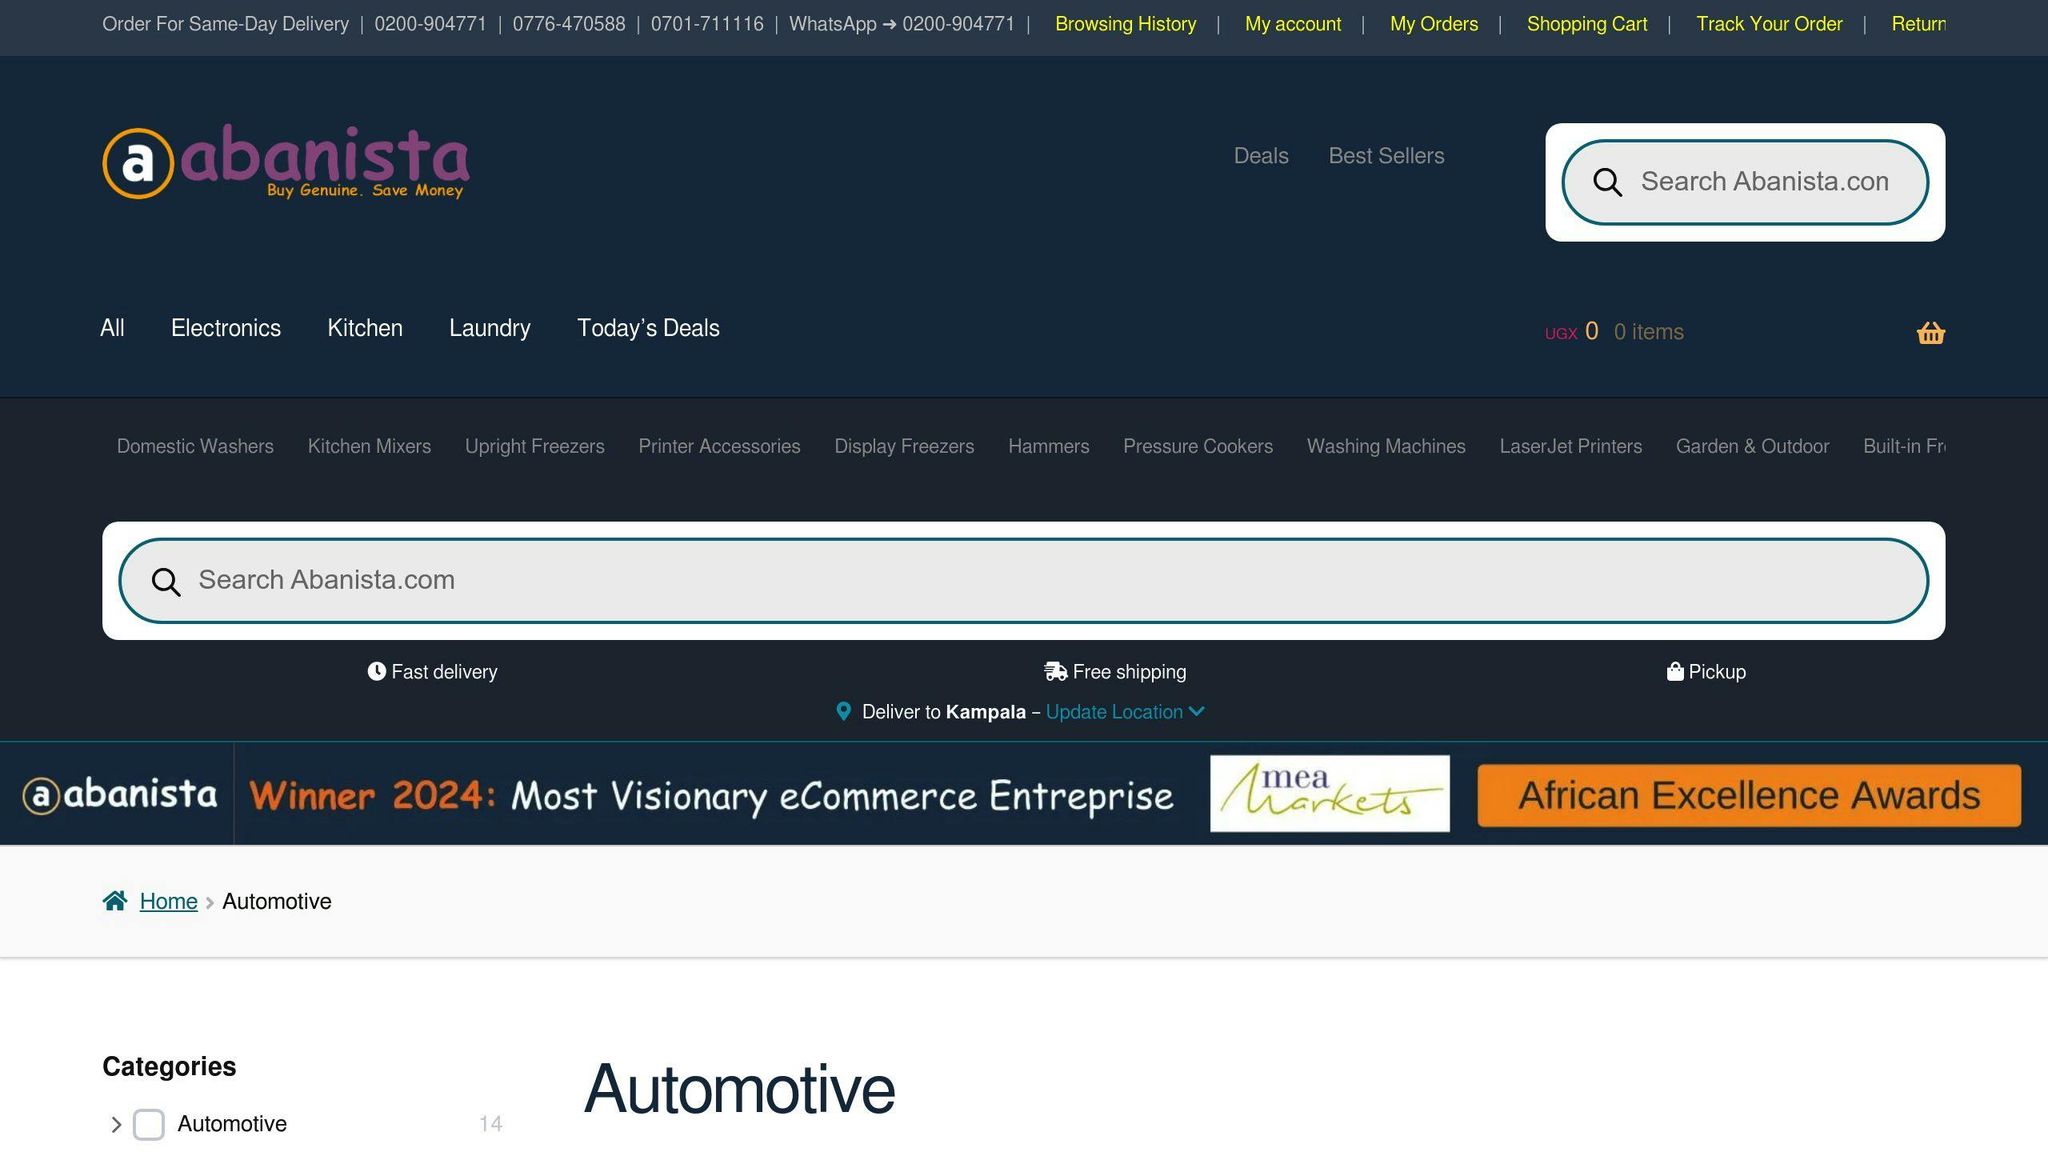Screen dimensions: 2048x1152
Task: Open the LaserJet Printers category link
Action: click(x=1571, y=446)
